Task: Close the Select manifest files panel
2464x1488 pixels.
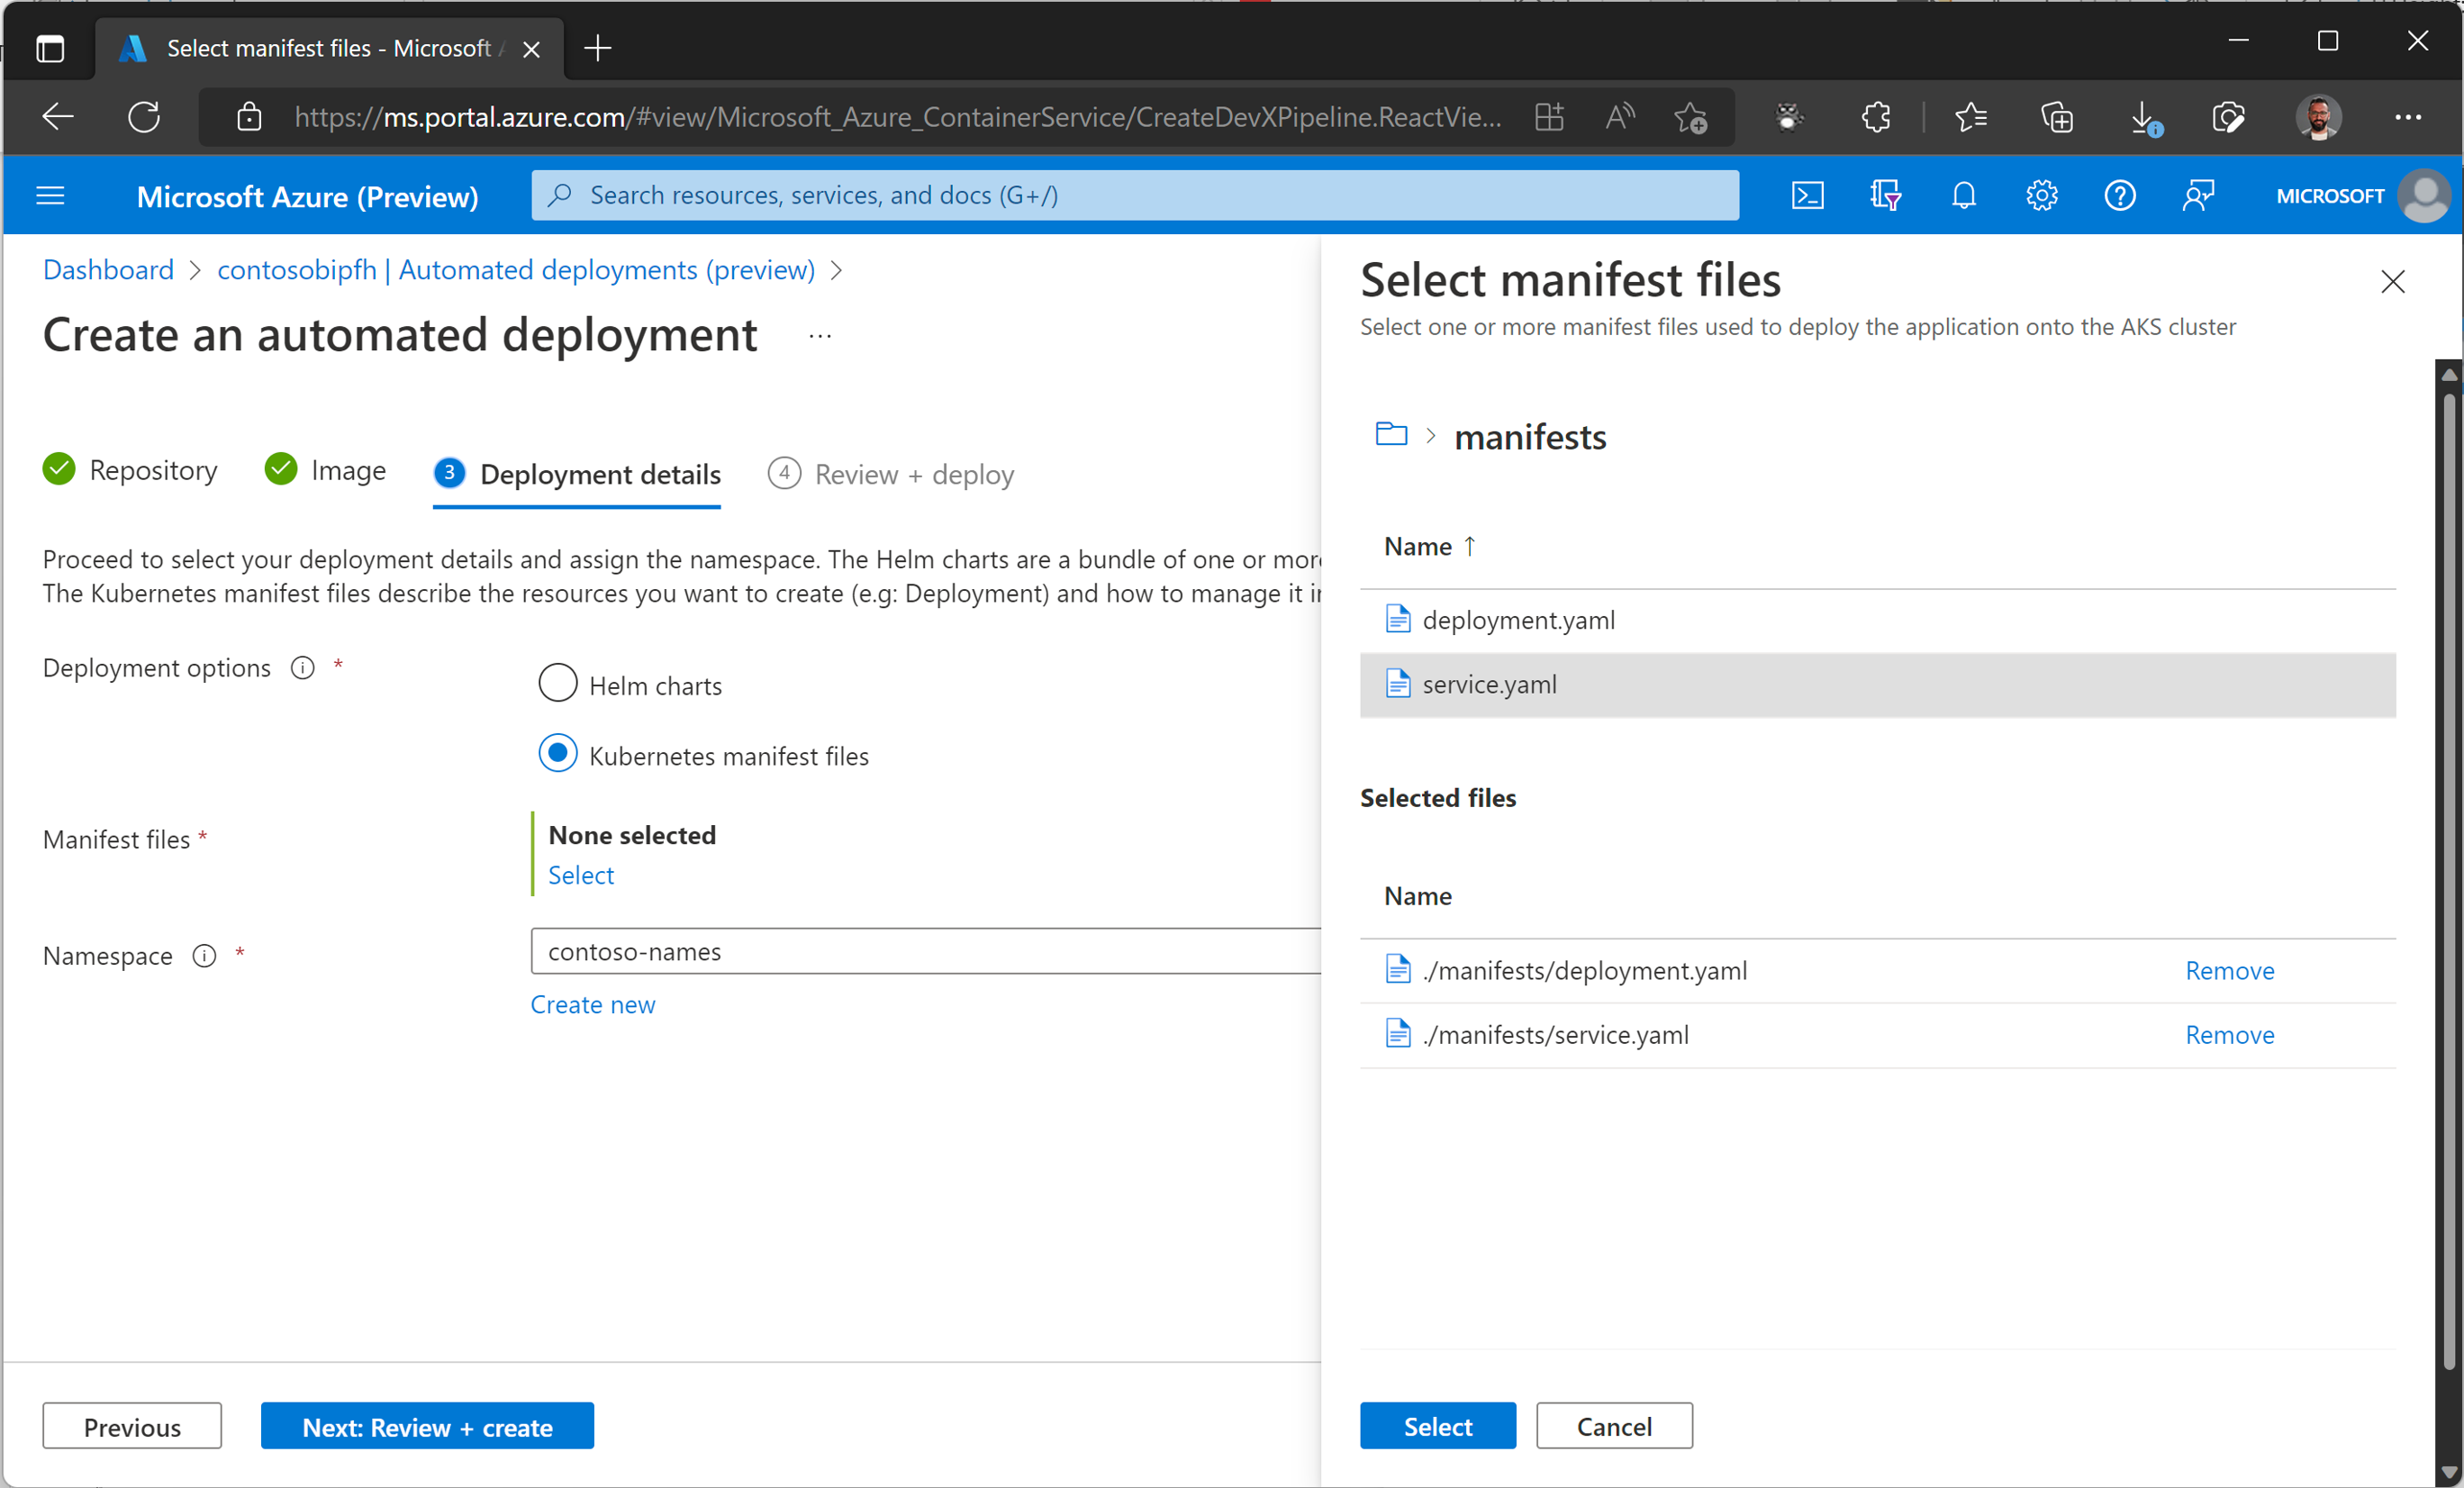Action: tap(2392, 282)
